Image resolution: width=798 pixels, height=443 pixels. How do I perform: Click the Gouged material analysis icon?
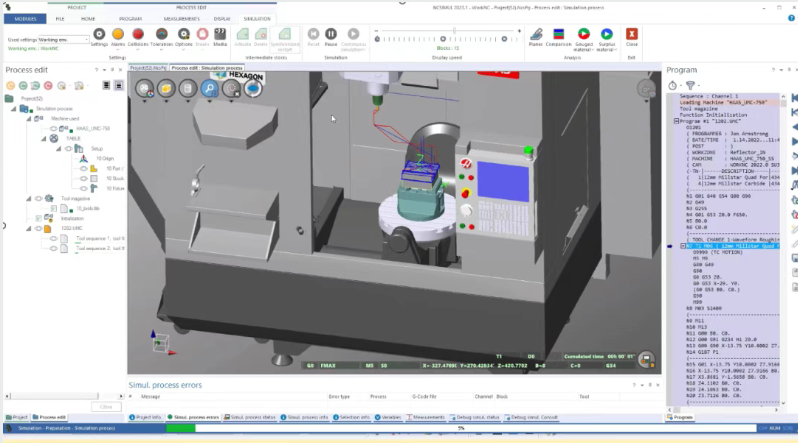pos(582,36)
